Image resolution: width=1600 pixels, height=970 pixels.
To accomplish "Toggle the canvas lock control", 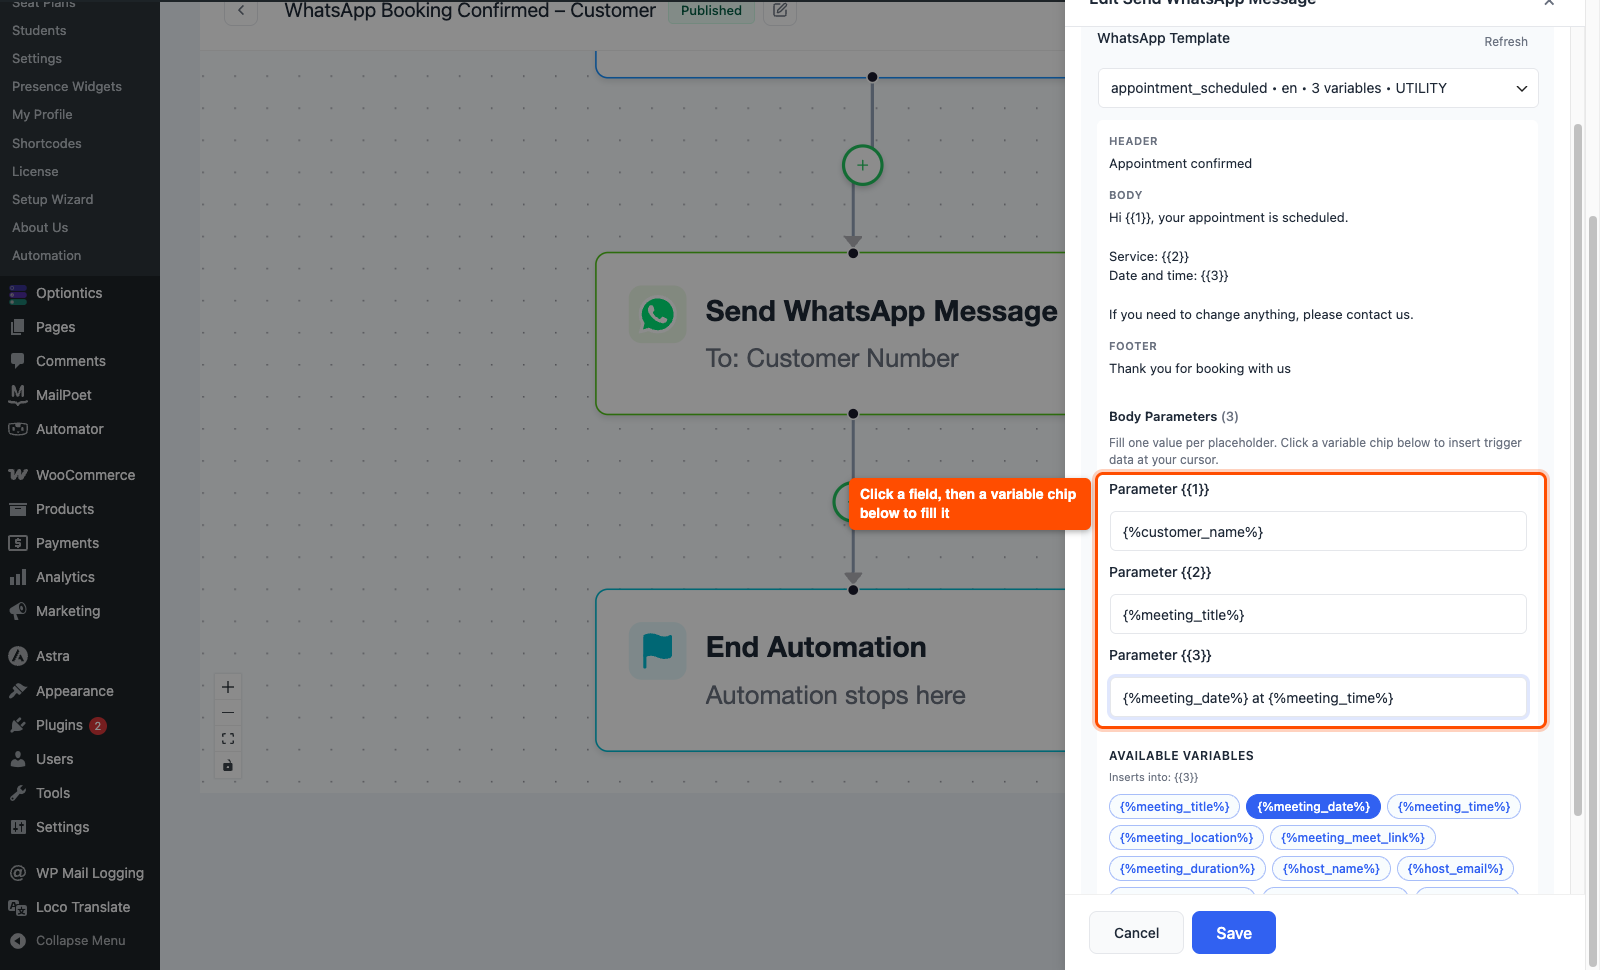I will click(x=228, y=765).
